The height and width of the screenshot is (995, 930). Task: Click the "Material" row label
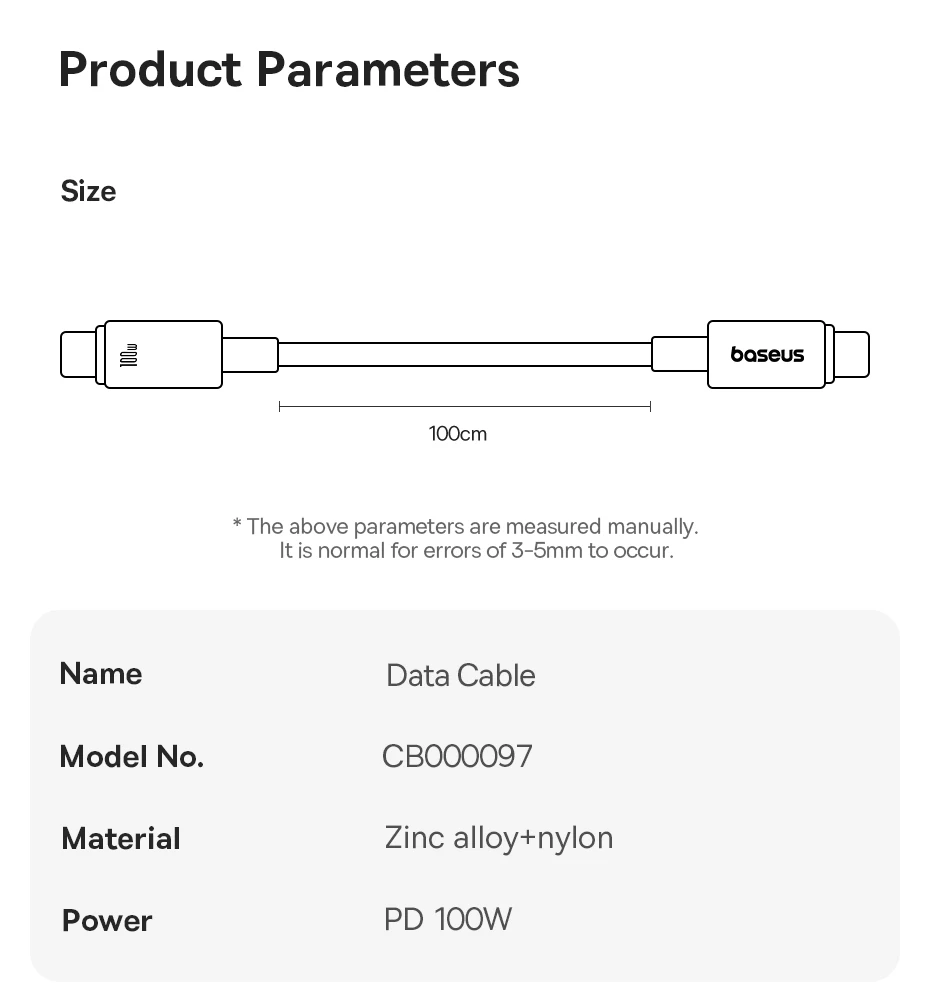pyautogui.click(x=121, y=839)
